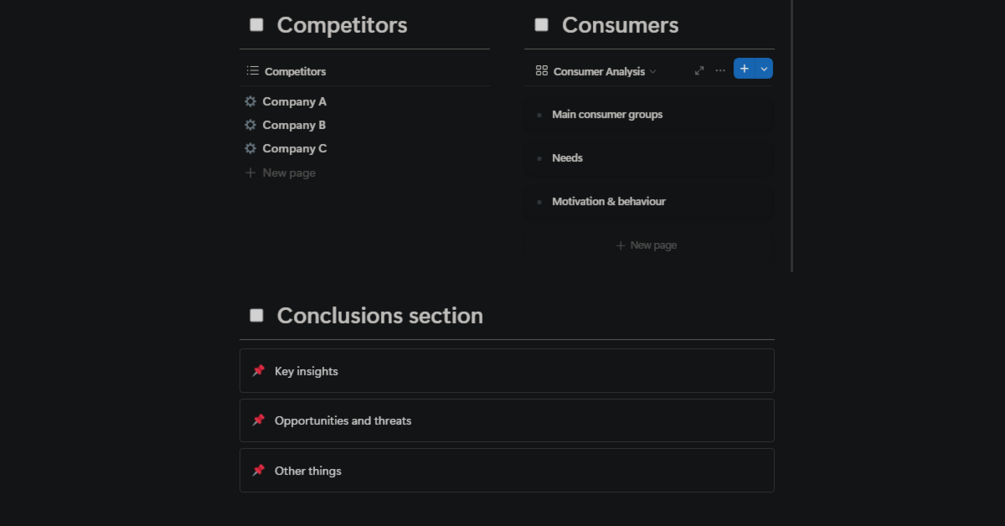1005x526 pixels.
Task: Expand the Consumer Analysis view dropdown
Action: (653, 72)
